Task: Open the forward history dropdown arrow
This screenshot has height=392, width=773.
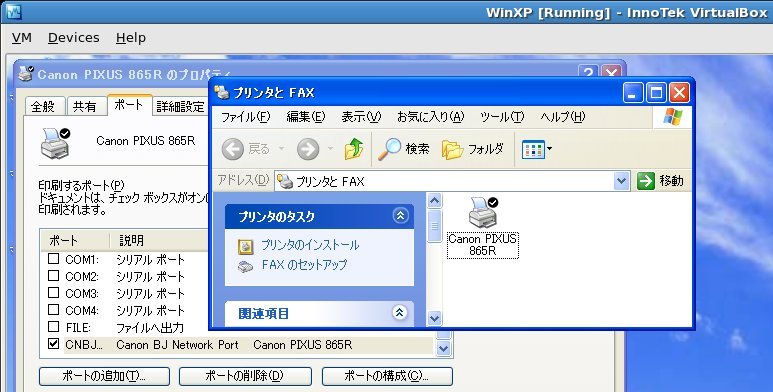Action: [330, 149]
